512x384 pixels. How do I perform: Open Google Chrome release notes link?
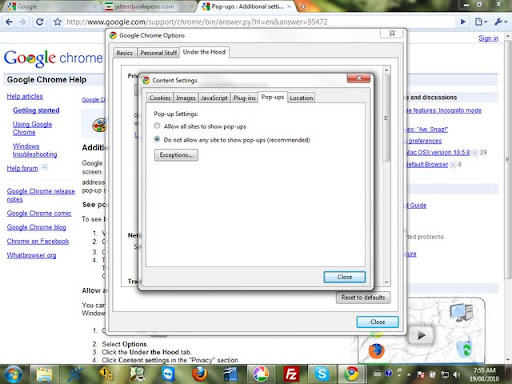pyautogui.click(x=41, y=195)
